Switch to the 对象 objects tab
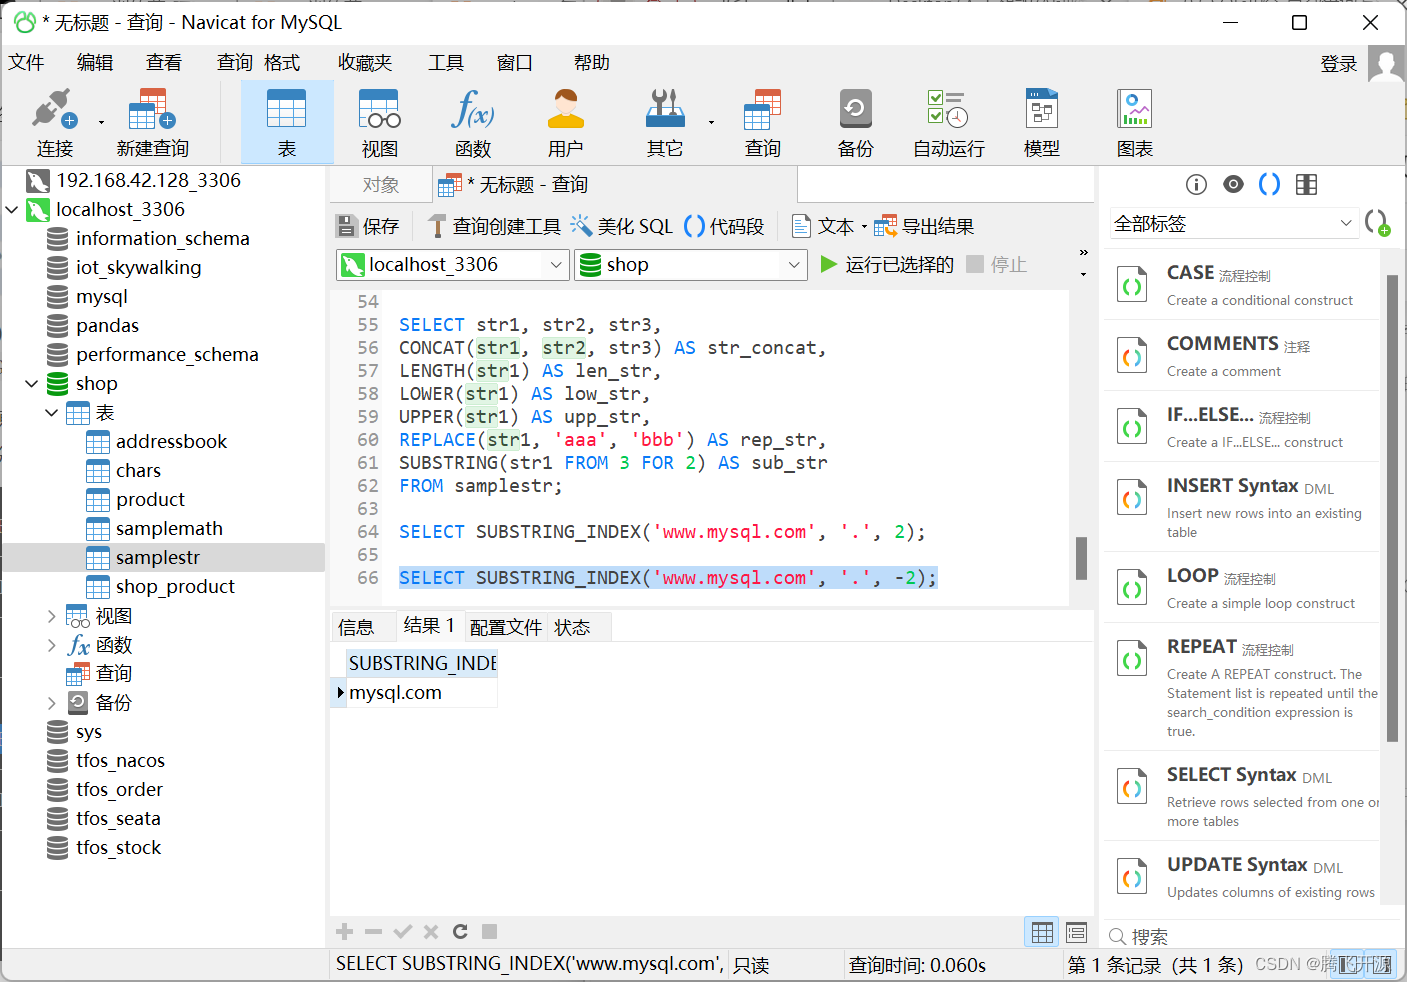This screenshot has width=1407, height=982. (381, 185)
